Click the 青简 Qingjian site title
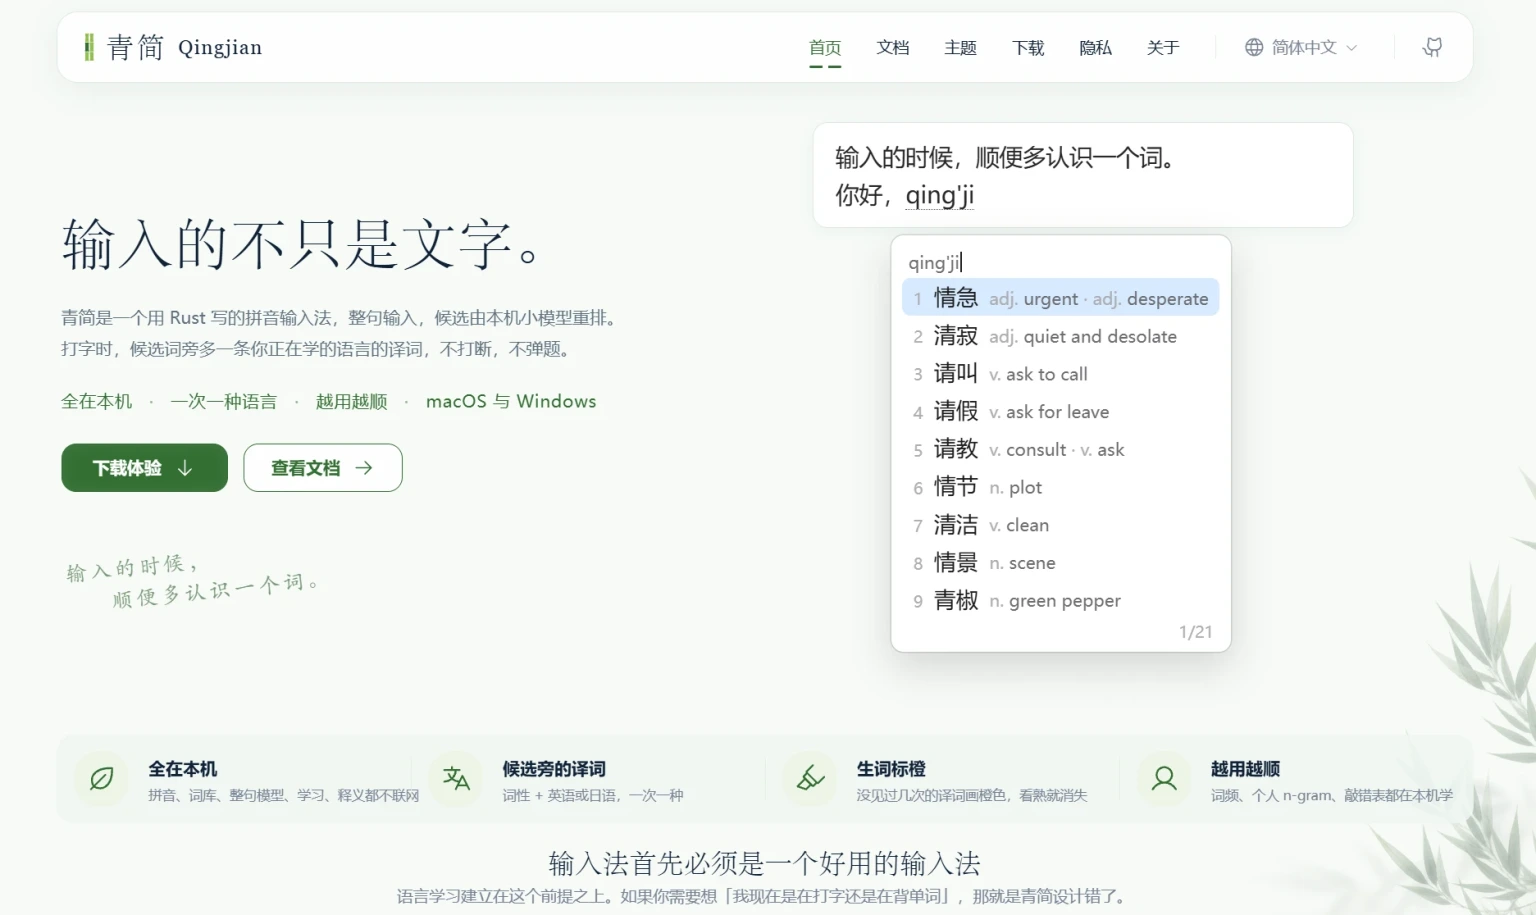 [184, 47]
